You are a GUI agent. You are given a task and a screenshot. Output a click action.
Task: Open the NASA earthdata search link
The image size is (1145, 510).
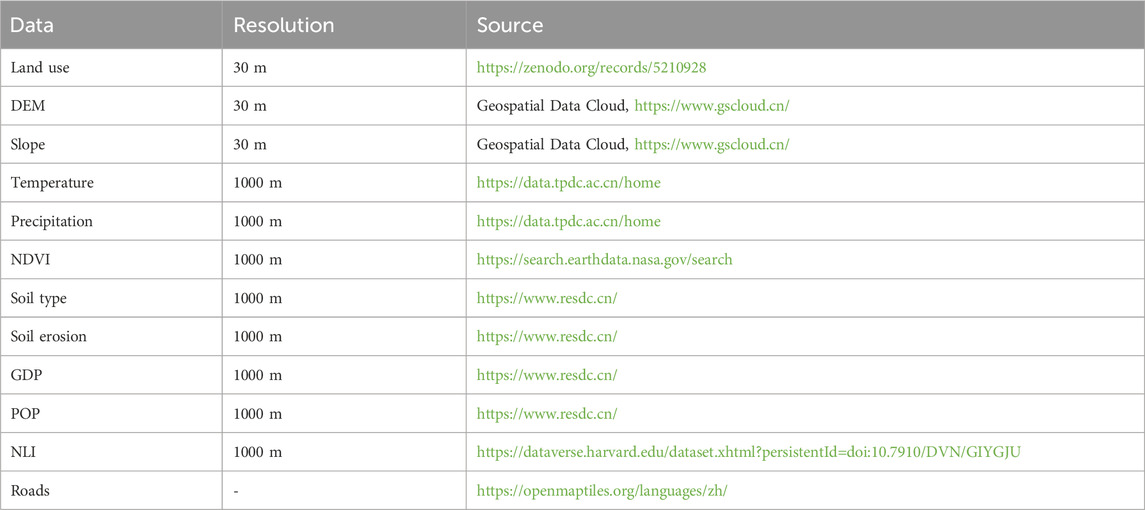[604, 259]
